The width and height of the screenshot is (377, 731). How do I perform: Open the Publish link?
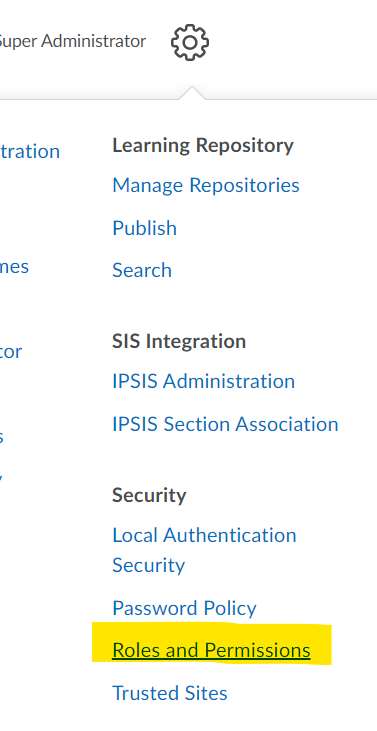tap(144, 228)
